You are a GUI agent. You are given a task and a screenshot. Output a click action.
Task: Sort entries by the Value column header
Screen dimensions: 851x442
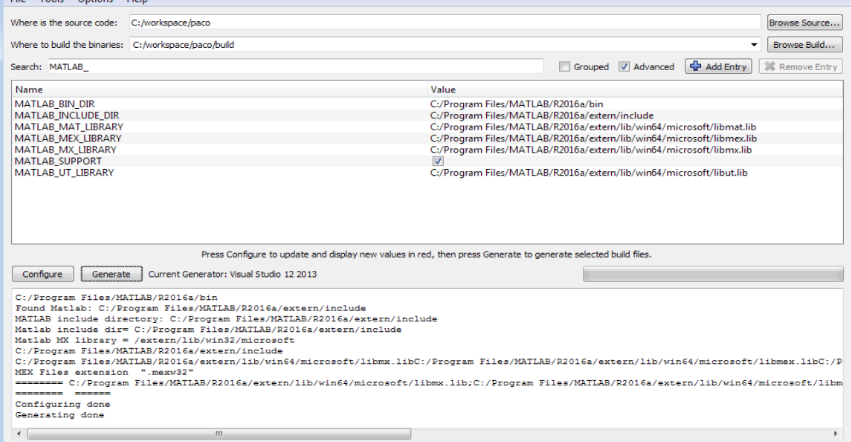pyautogui.click(x=635, y=90)
